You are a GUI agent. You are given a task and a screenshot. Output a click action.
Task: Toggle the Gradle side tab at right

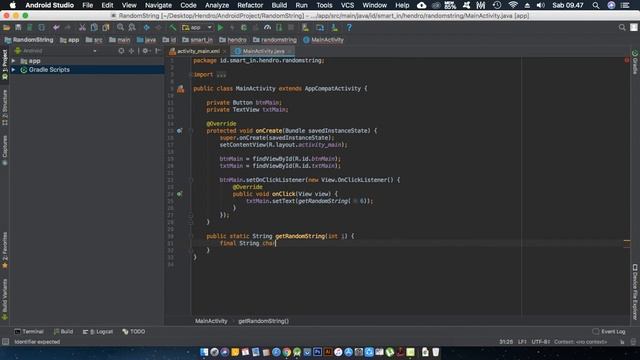(x=635, y=62)
